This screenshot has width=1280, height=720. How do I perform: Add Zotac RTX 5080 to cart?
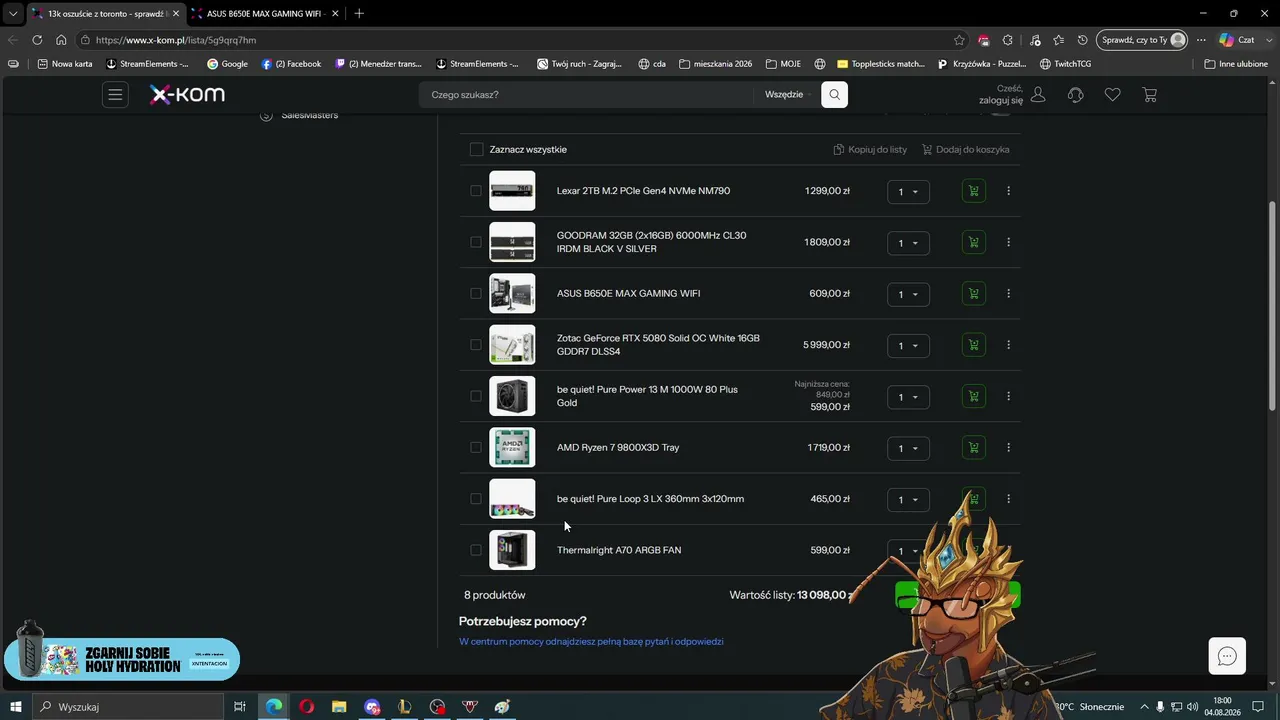click(973, 345)
